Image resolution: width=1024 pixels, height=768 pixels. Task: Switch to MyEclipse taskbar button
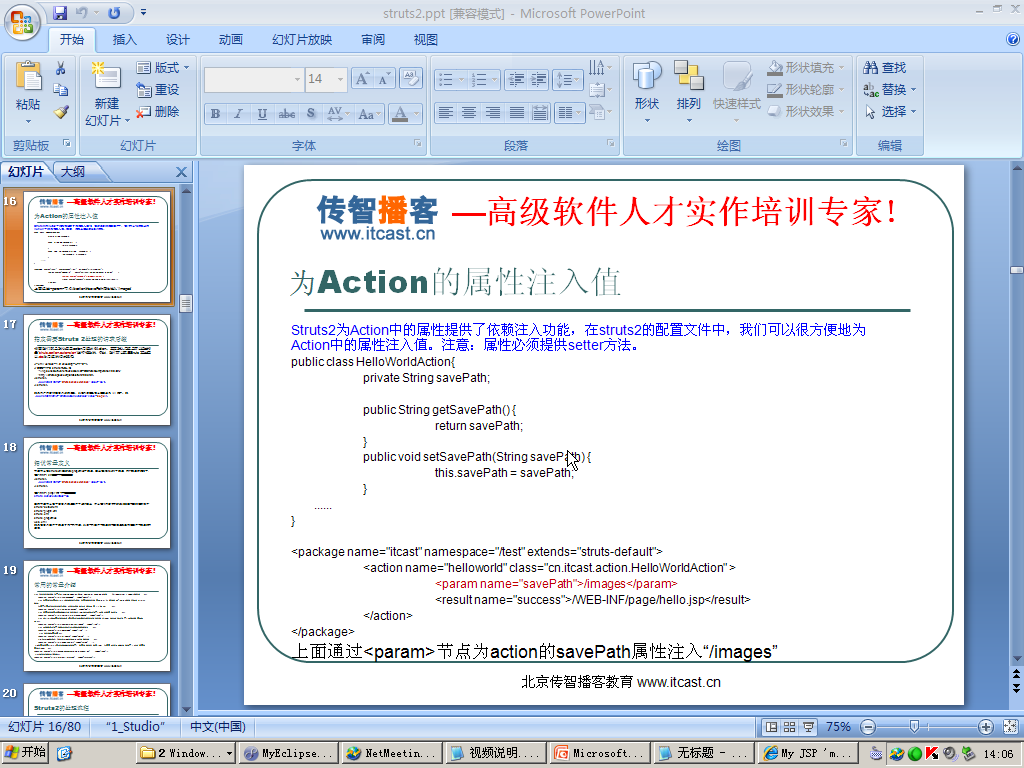[289, 753]
